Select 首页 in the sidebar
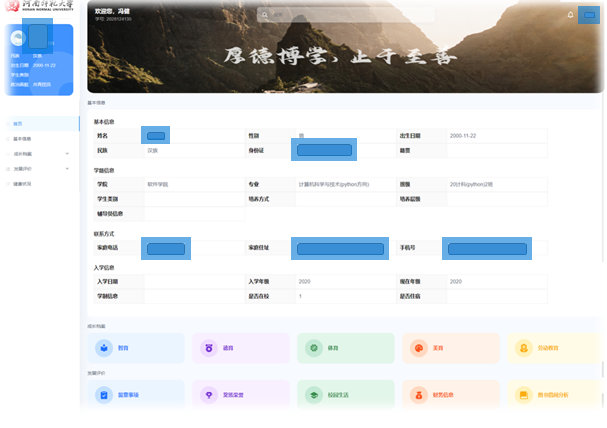607x428 pixels. click(18, 124)
